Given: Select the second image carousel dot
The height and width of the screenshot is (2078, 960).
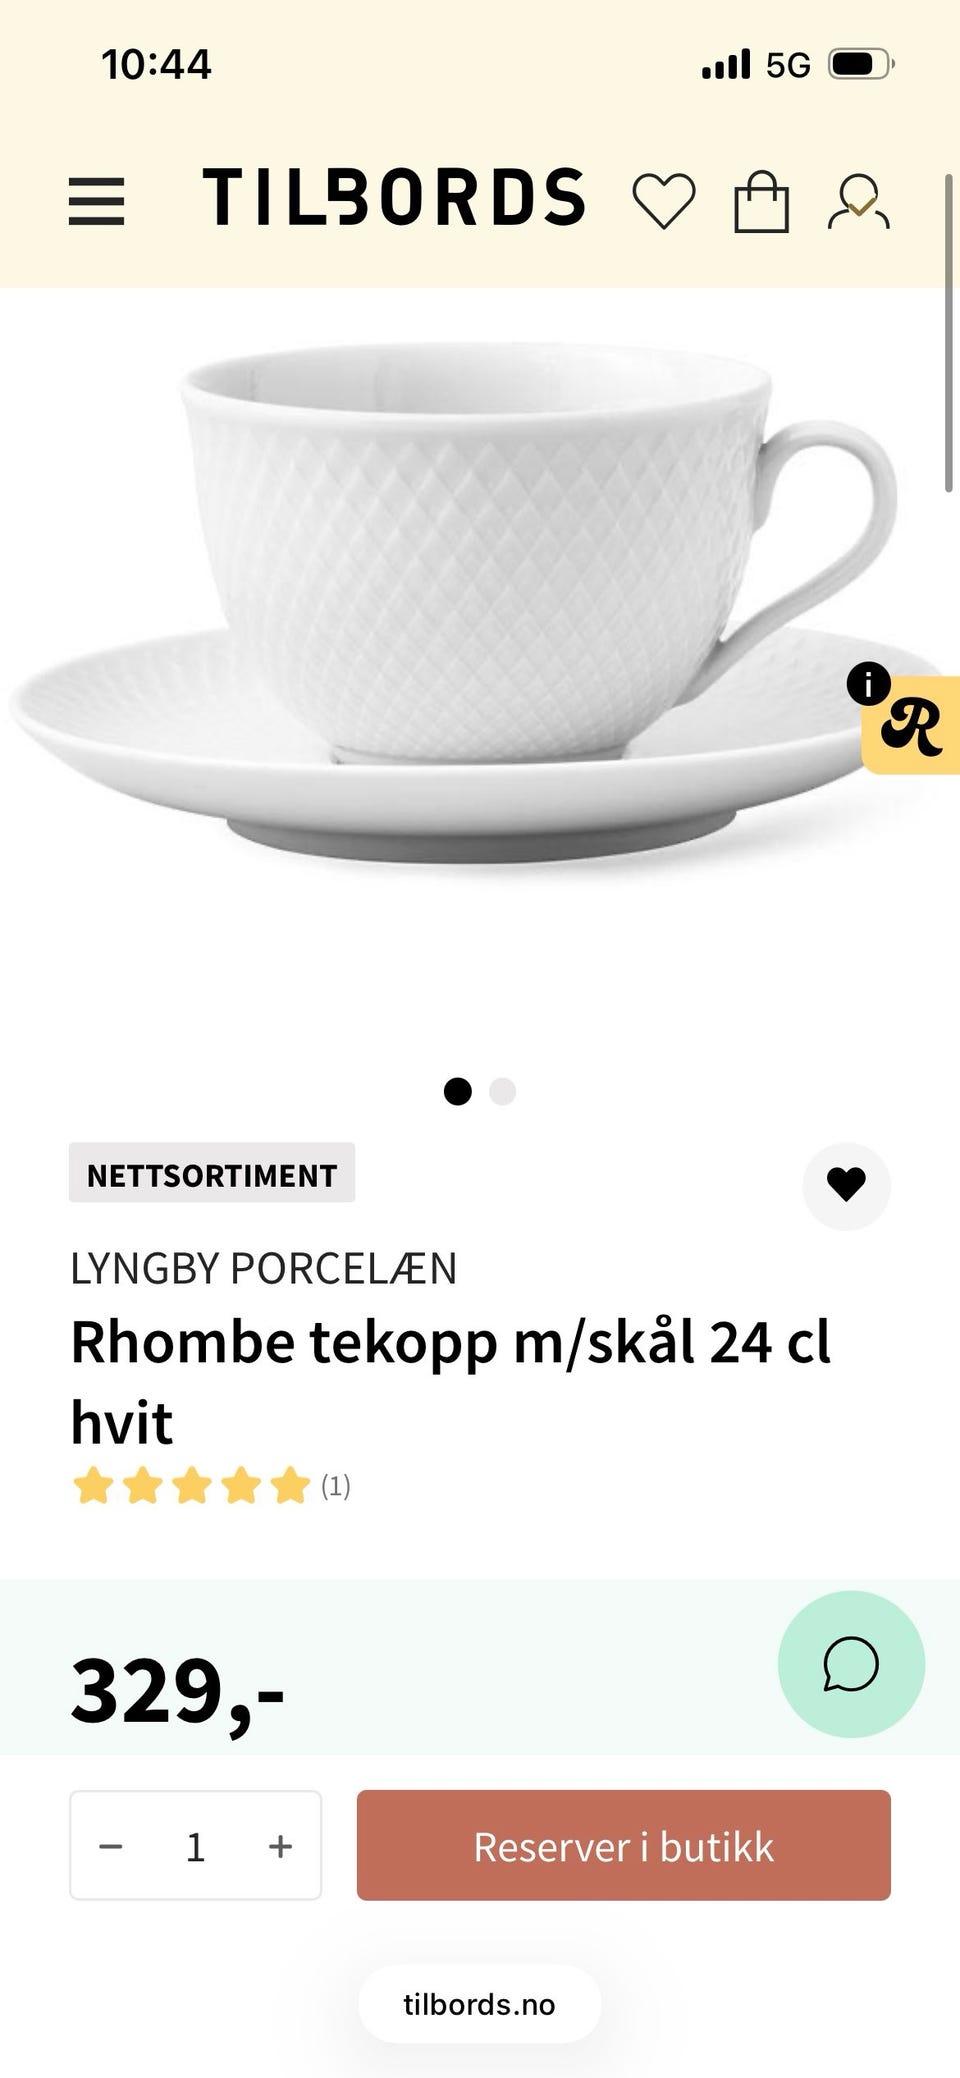Looking at the screenshot, I should coord(503,1091).
